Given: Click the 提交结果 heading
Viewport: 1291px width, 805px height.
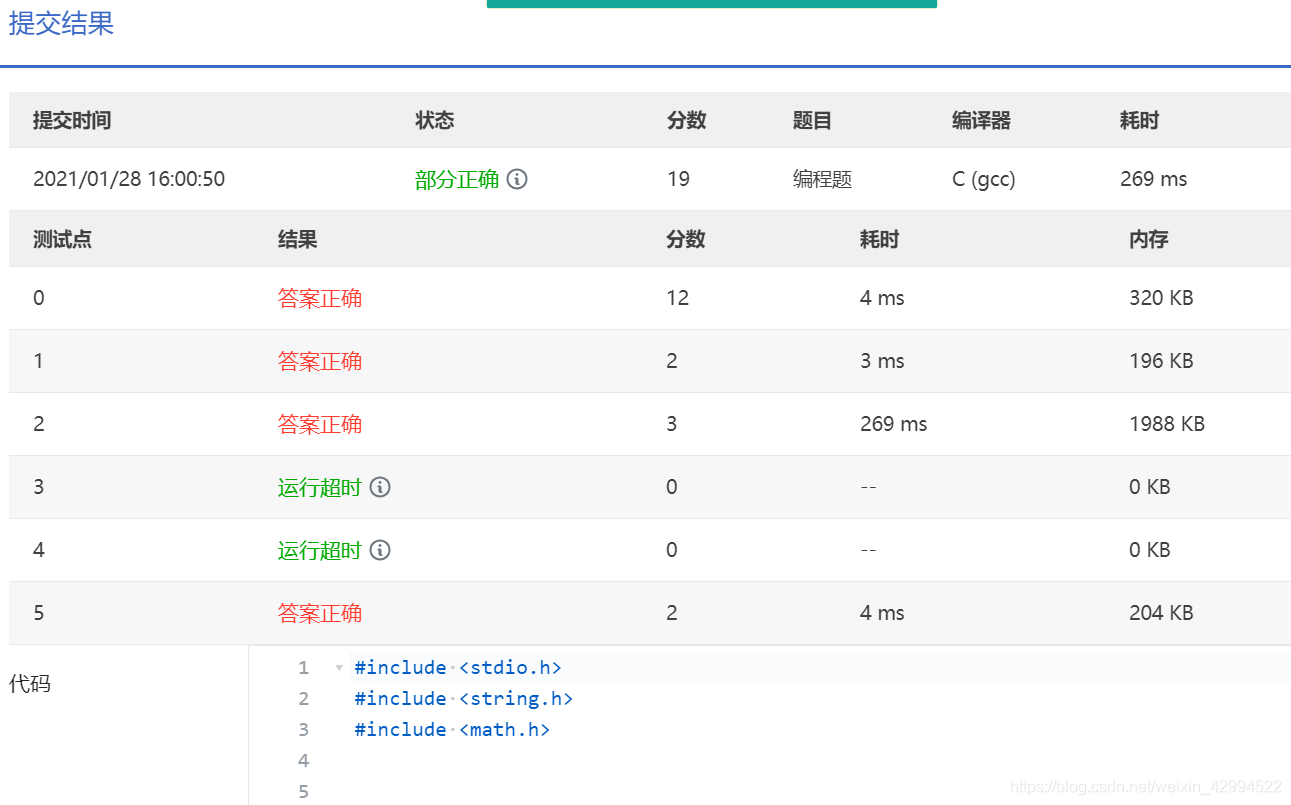Looking at the screenshot, I should pos(61,24).
